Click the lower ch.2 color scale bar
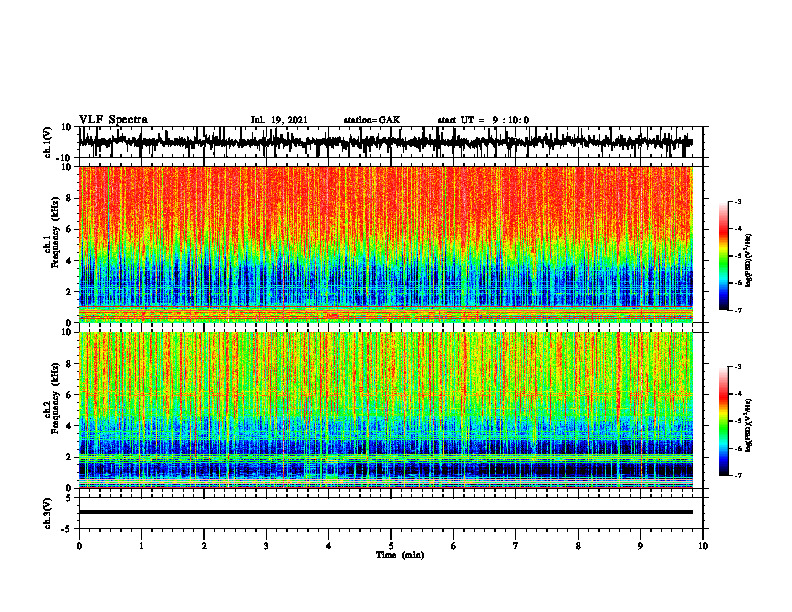This screenshot has width=792, height=612. tap(724, 421)
